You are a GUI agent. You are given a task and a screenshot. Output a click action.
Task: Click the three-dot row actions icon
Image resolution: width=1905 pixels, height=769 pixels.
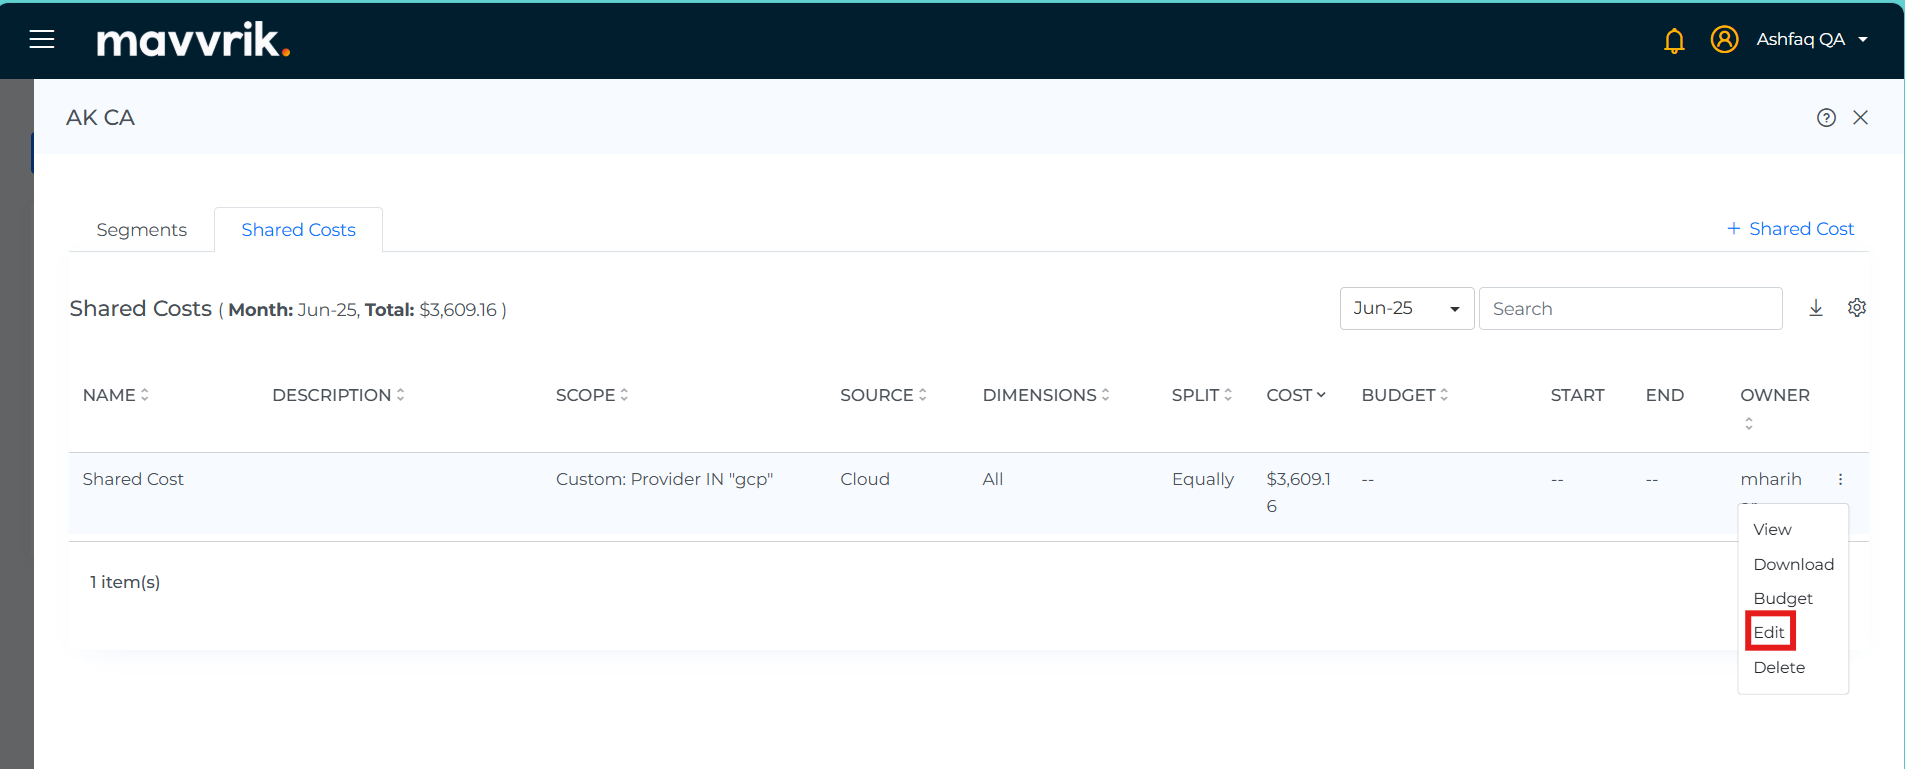(x=1840, y=479)
